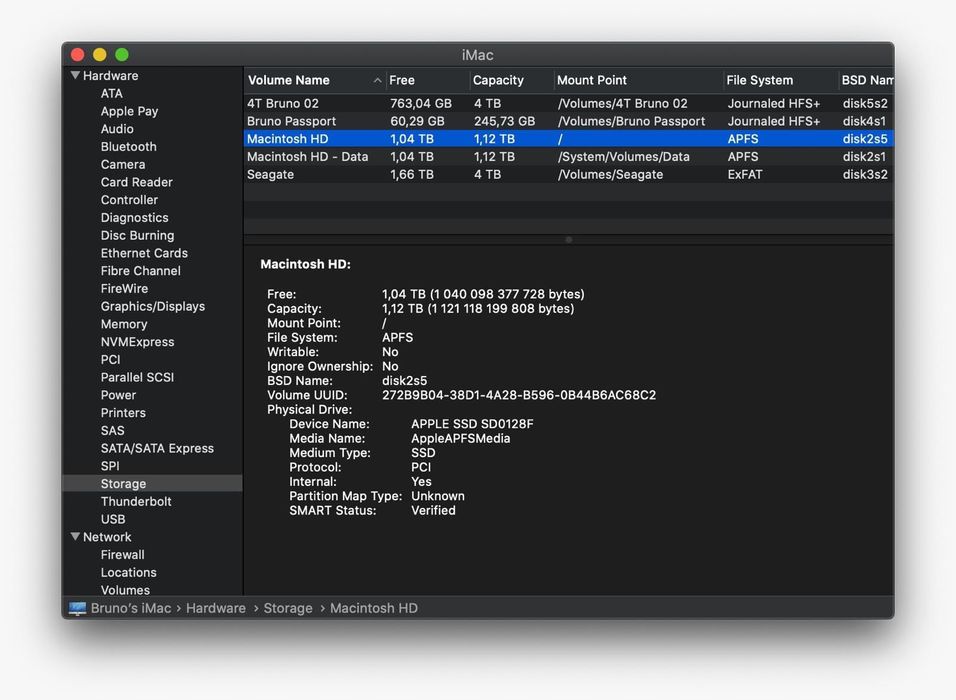Sort by Mount Point column header
This screenshot has width=956, height=700.
tap(638, 80)
